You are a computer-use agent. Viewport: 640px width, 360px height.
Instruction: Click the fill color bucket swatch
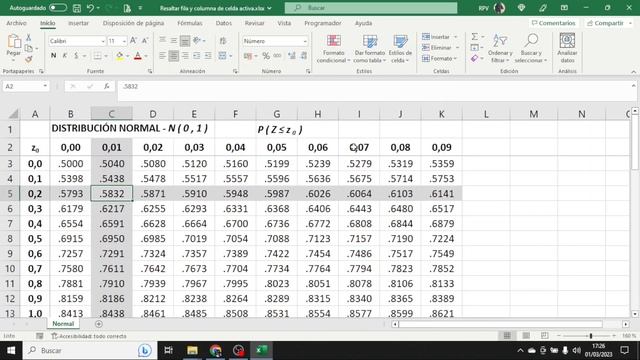pos(120,56)
